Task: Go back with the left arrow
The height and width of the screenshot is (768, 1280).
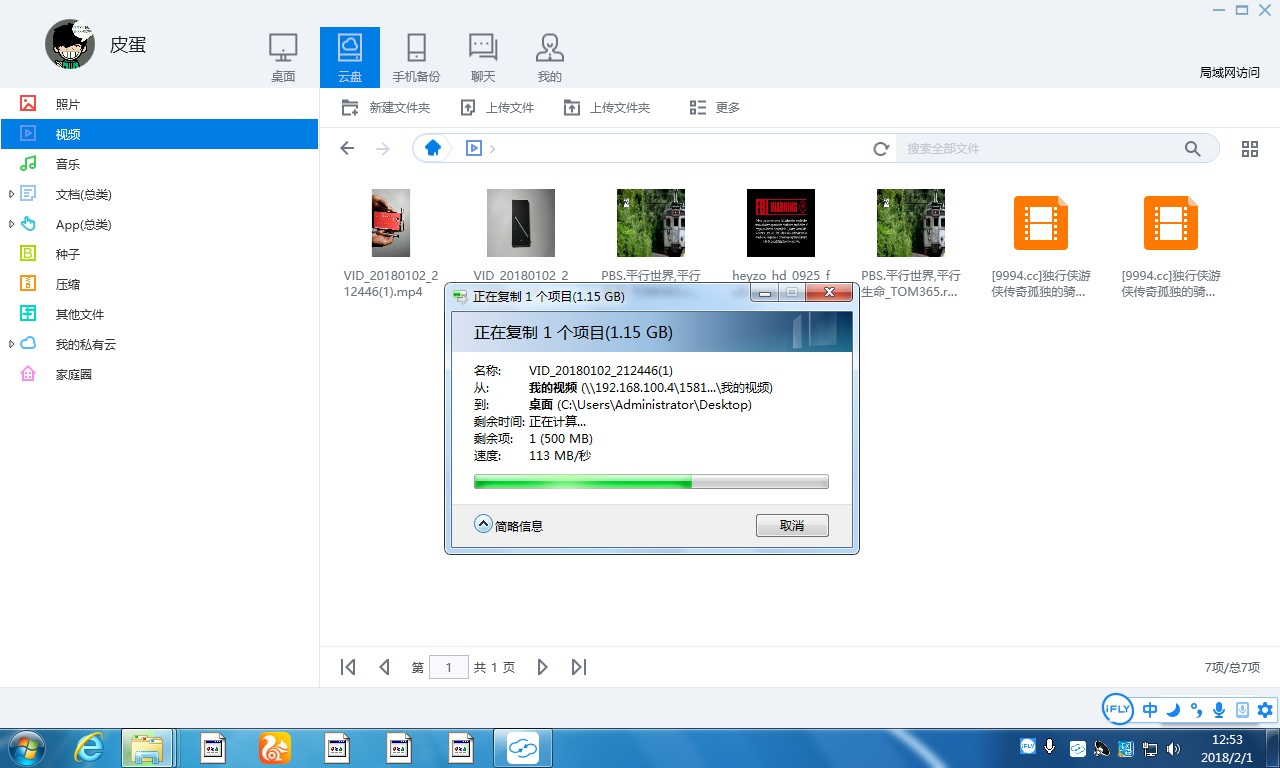Action: click(x=347, y=148)
